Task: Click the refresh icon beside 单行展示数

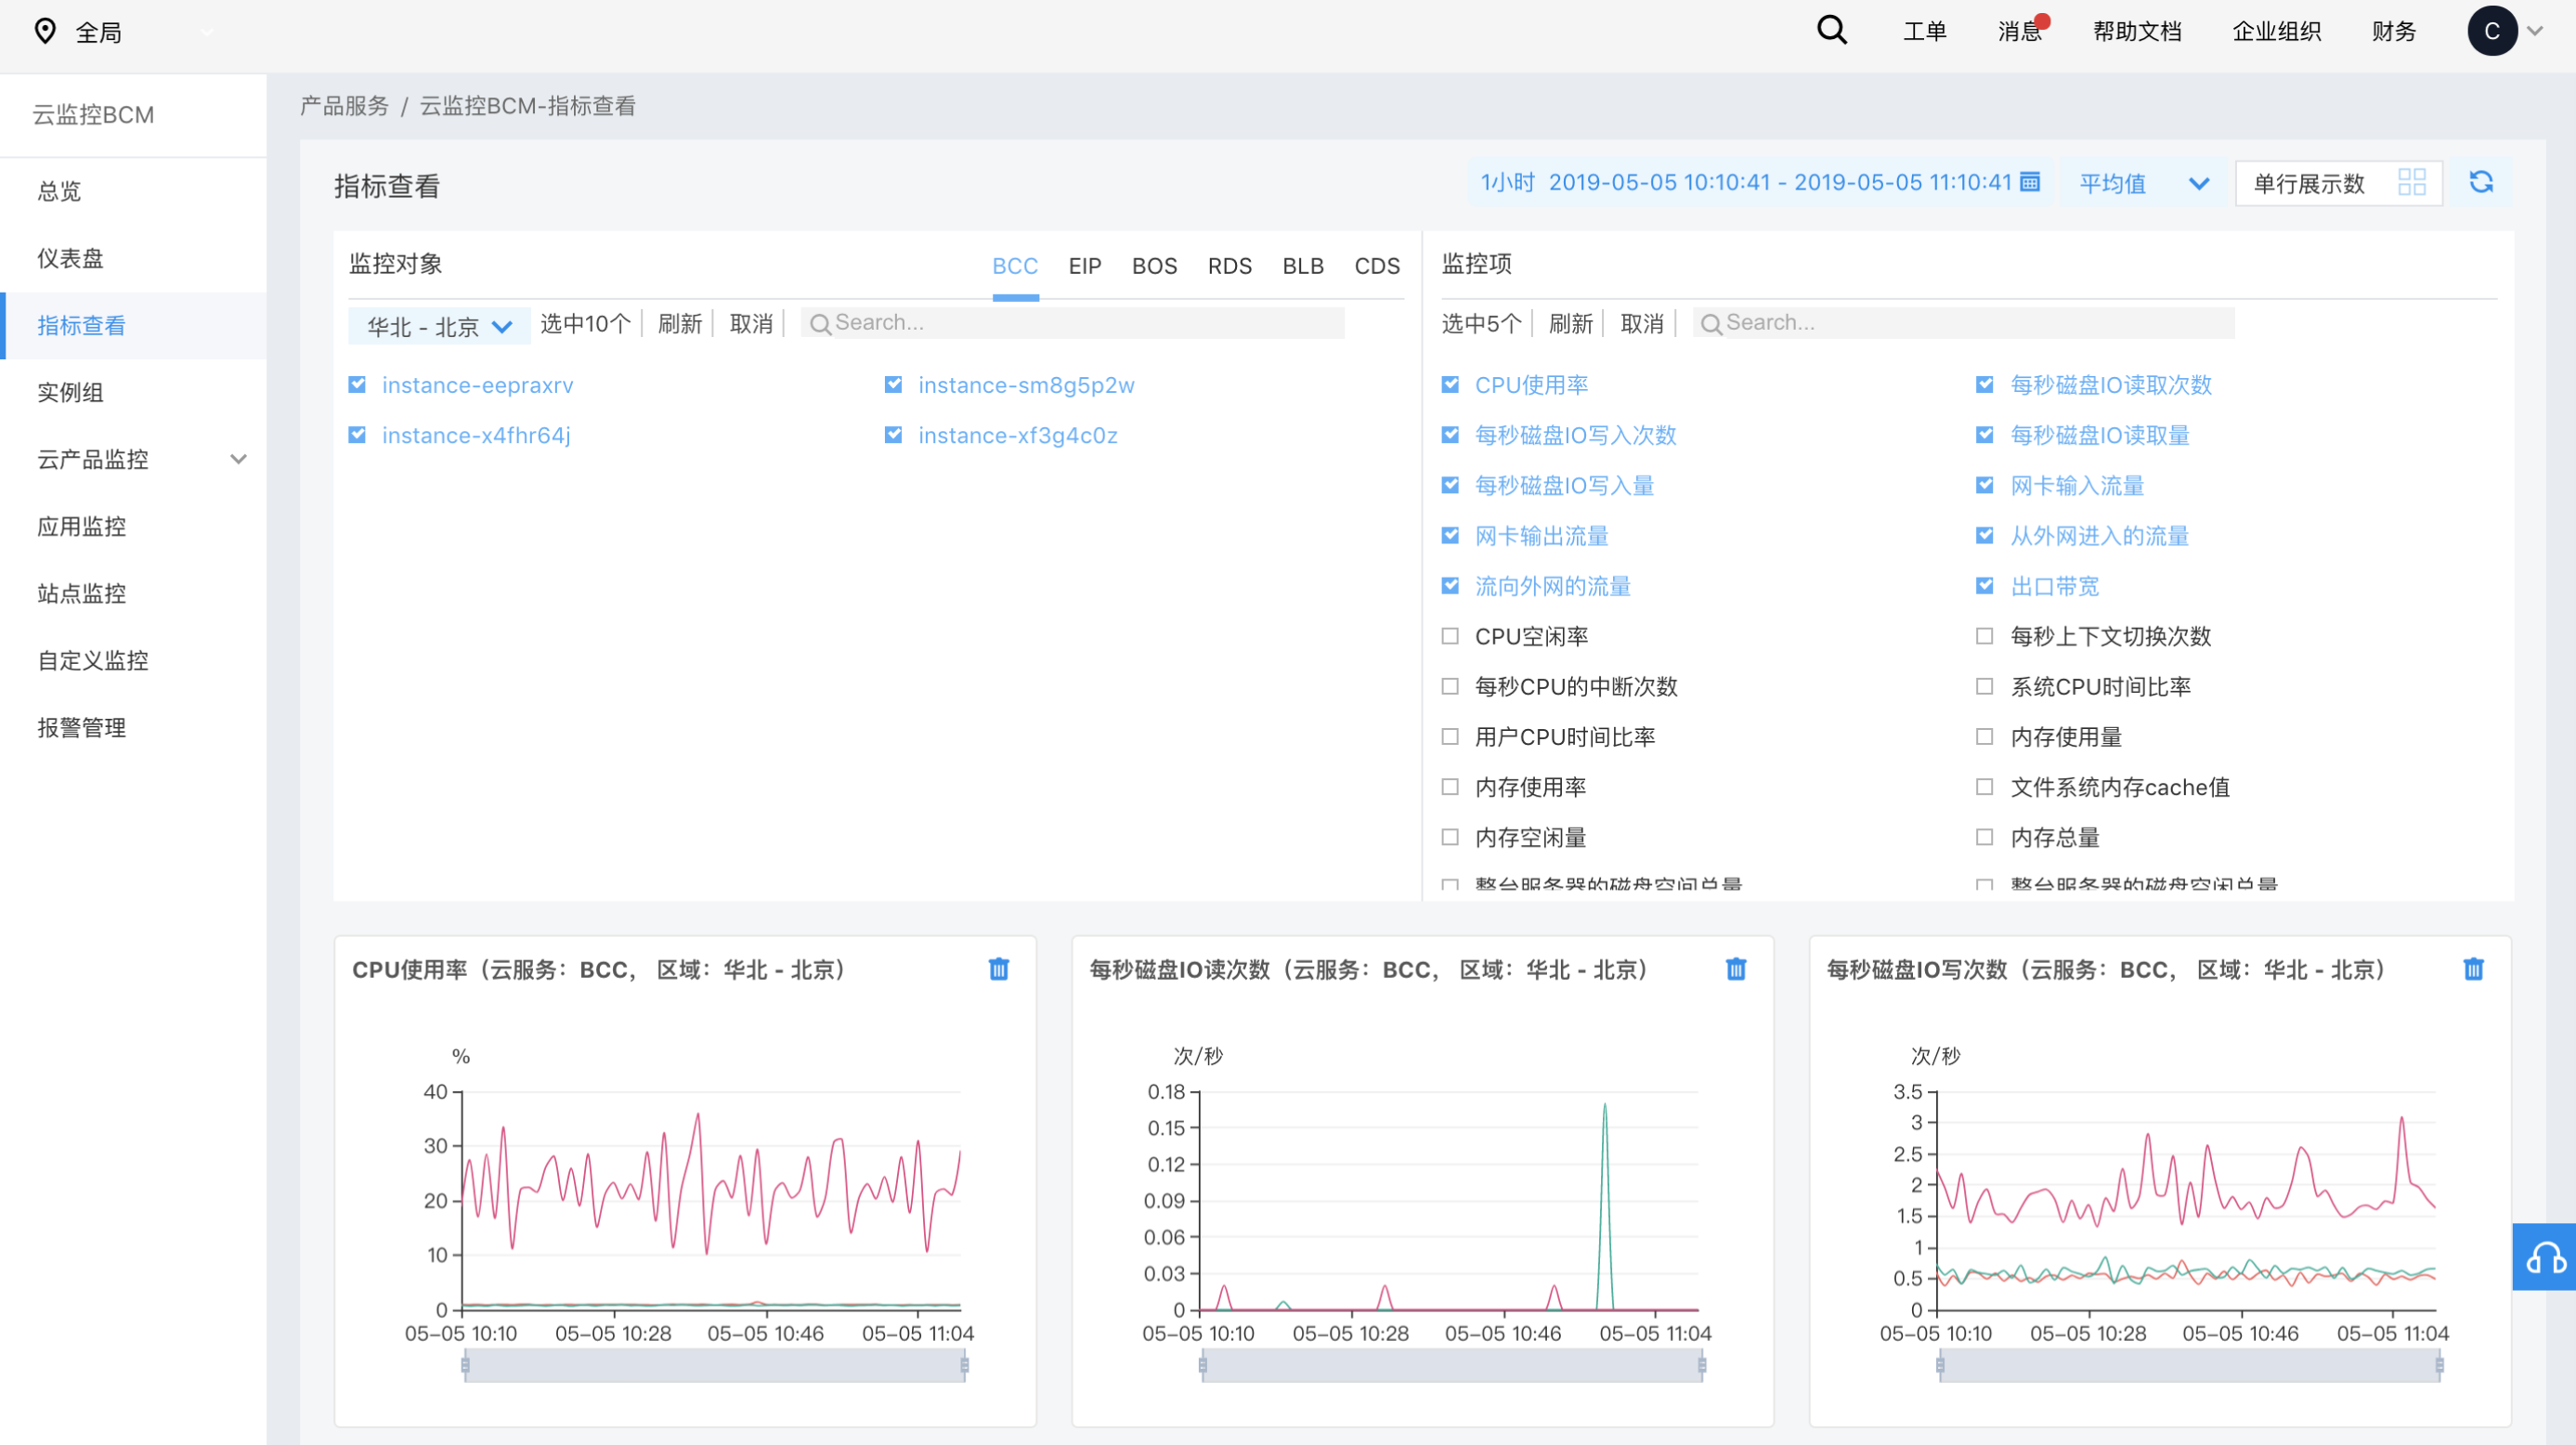Action: [2481, 183]
